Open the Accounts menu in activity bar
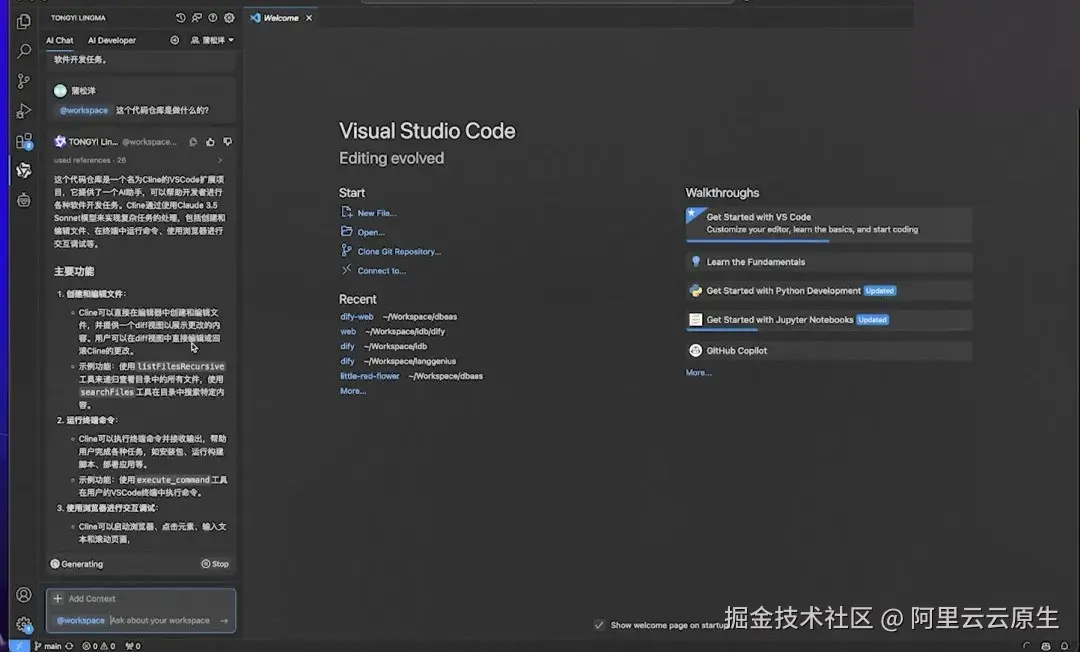Viewport: 1080px width, 652px height. click(23, 595)
